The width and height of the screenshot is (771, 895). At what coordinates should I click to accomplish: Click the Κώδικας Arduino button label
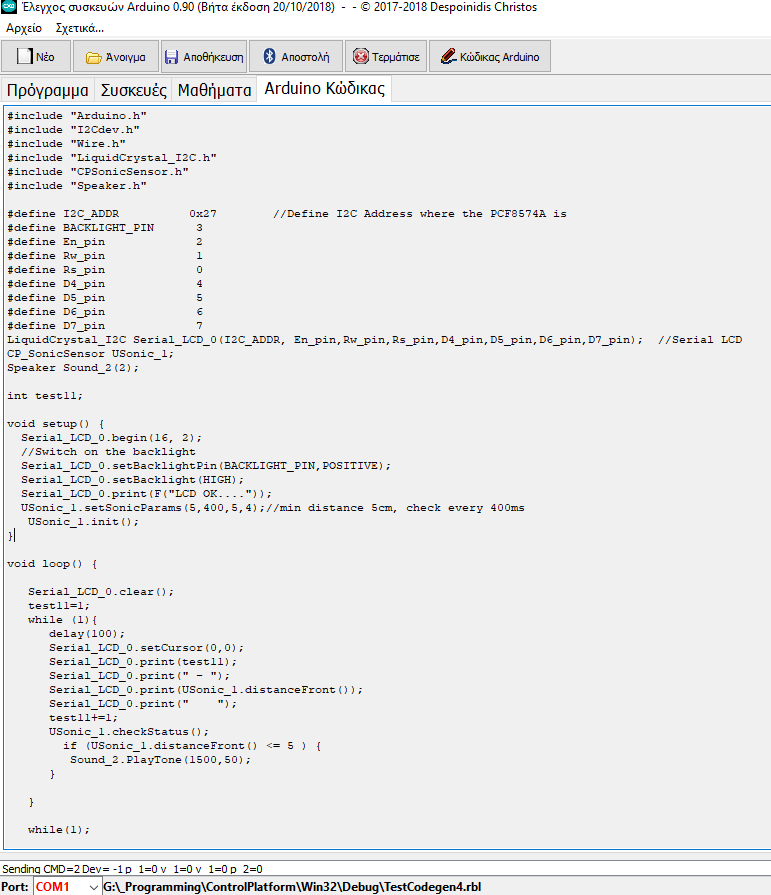pyautogui.click(x=499, y=57)
